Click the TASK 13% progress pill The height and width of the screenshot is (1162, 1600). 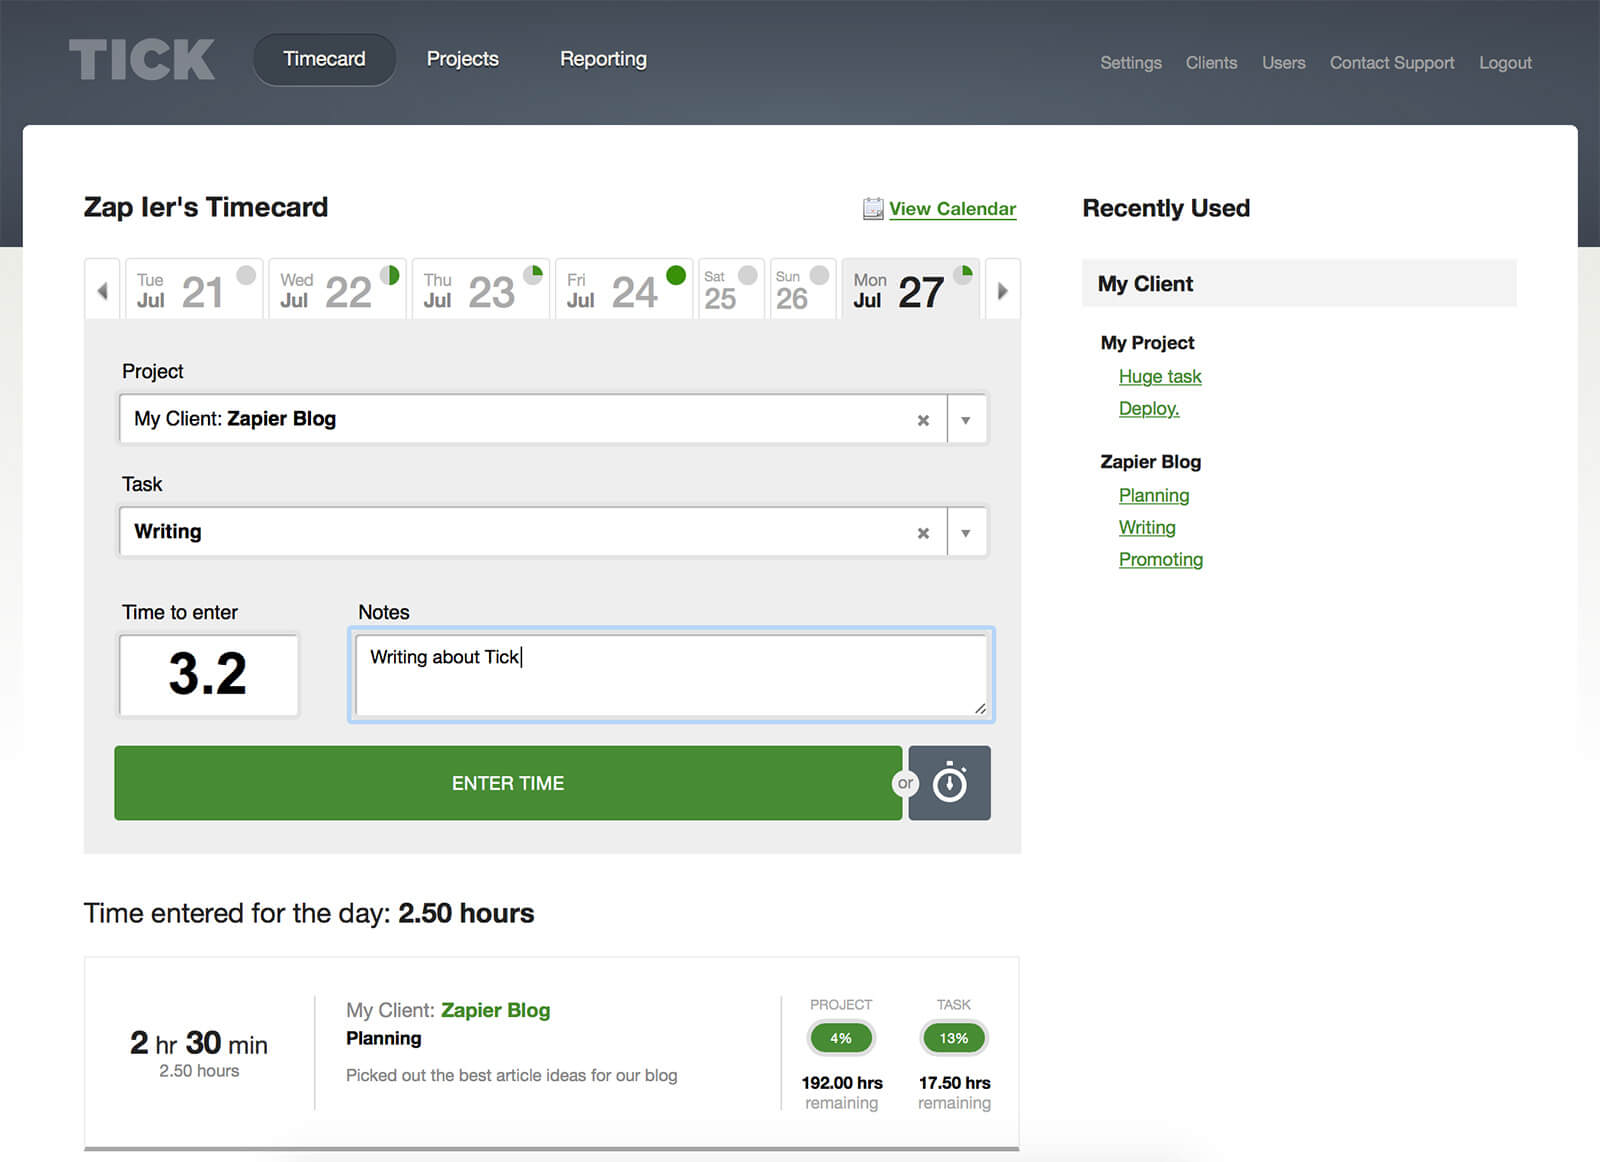954,1038
